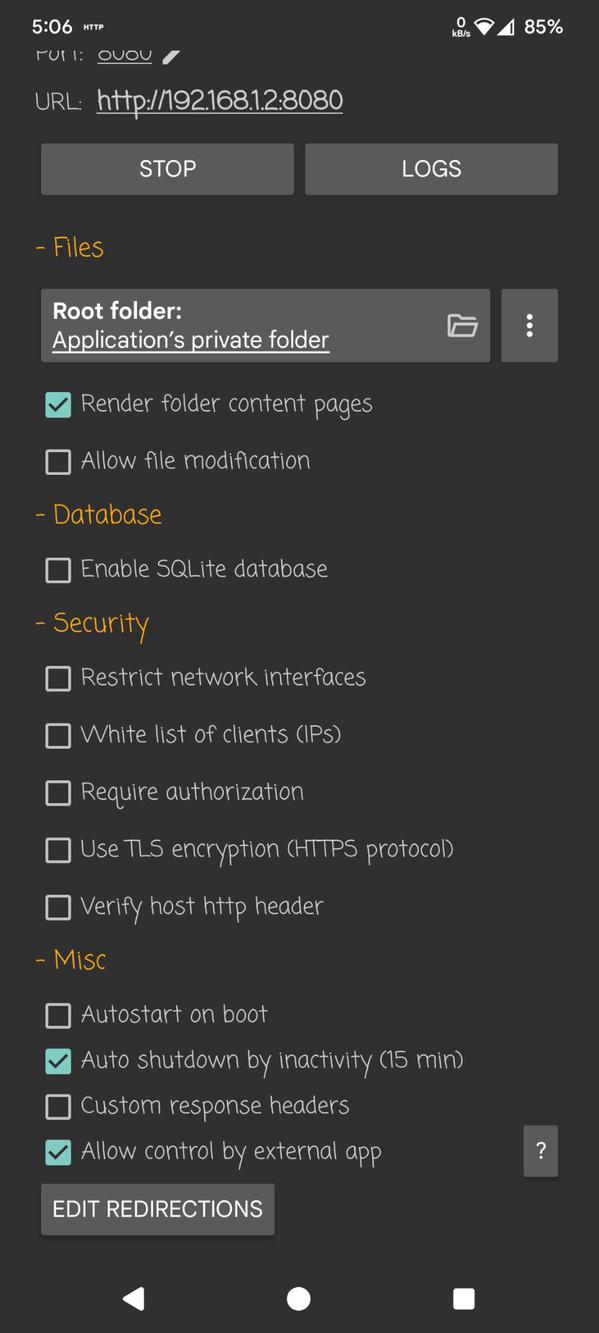
Task: Enable Allow file modification
Action: point(57,461)
